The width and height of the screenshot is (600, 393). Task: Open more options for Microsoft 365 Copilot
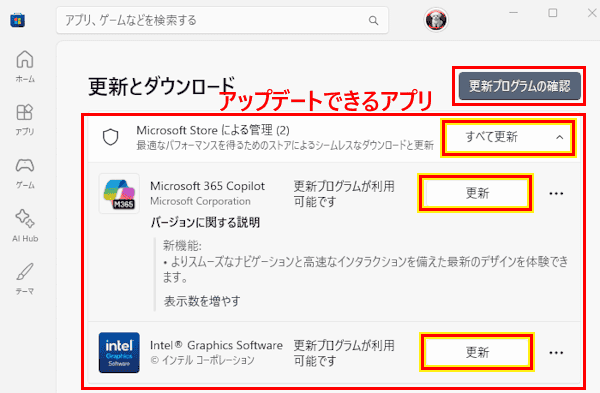(556, 194)
